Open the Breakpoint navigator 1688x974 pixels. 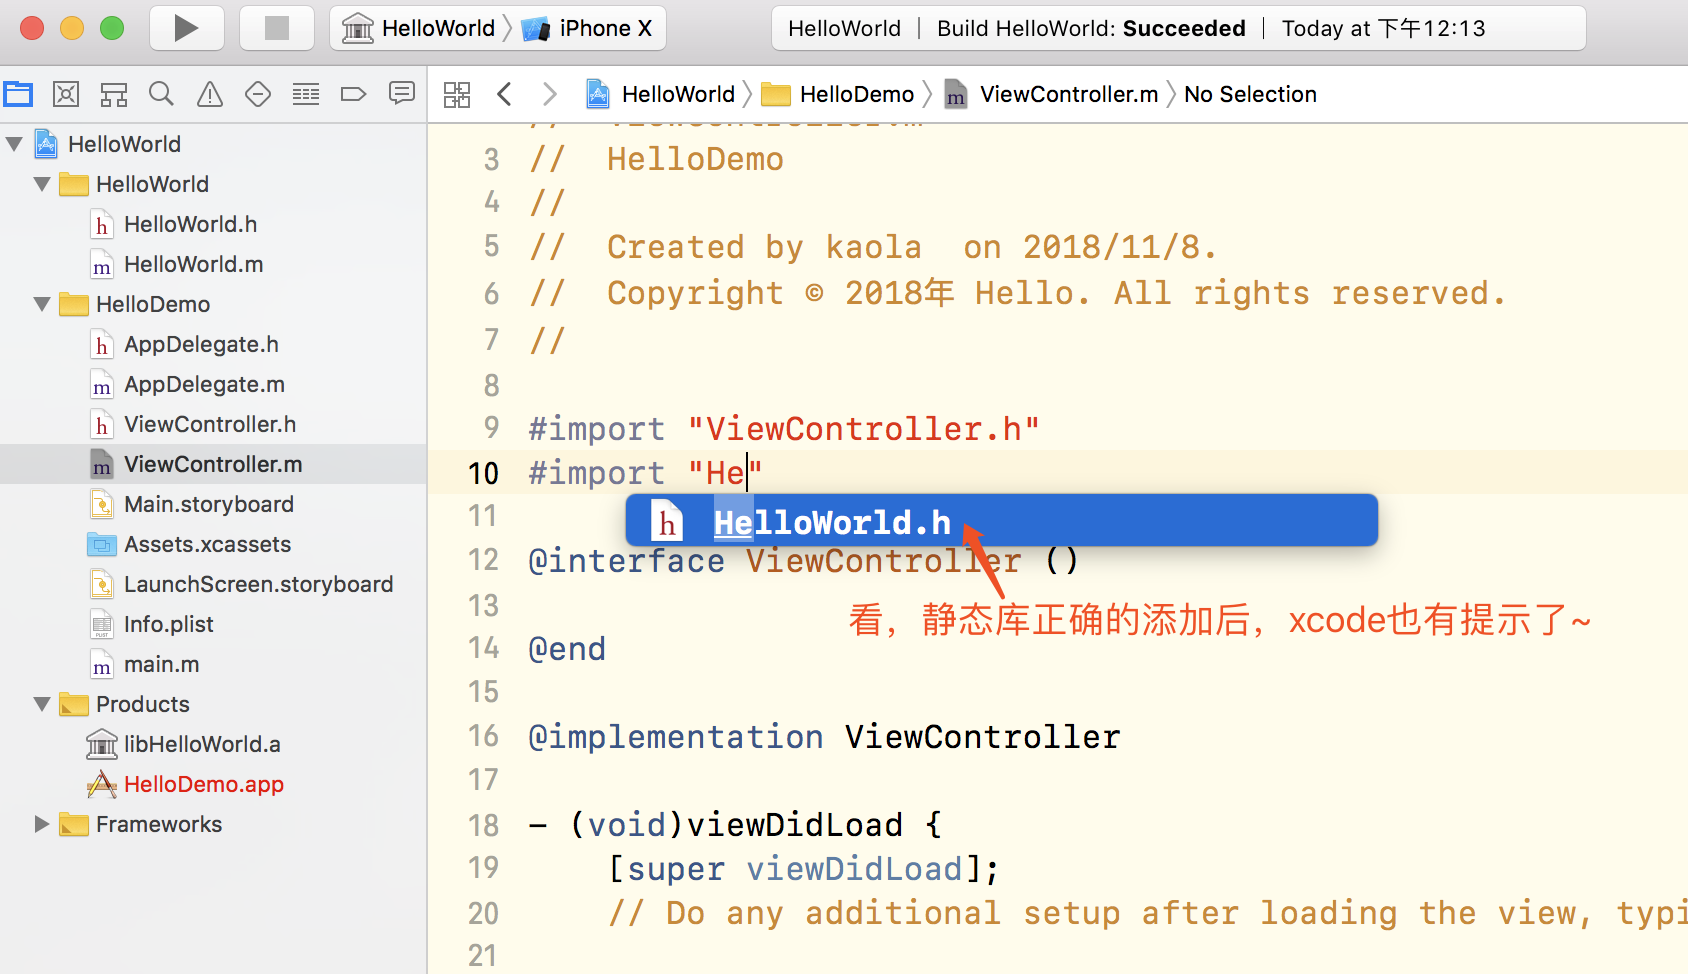click(353, 95)
